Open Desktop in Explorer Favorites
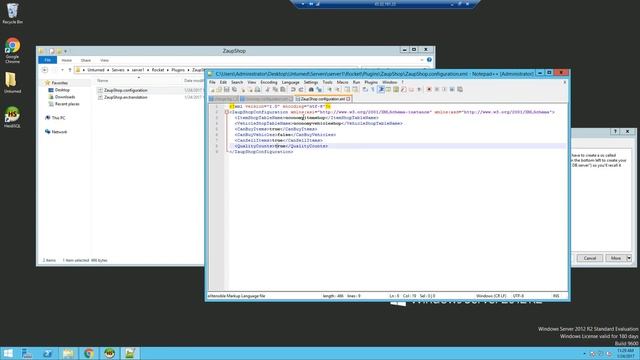The width and height of the screenshot is (640, 360). [62, 90]
